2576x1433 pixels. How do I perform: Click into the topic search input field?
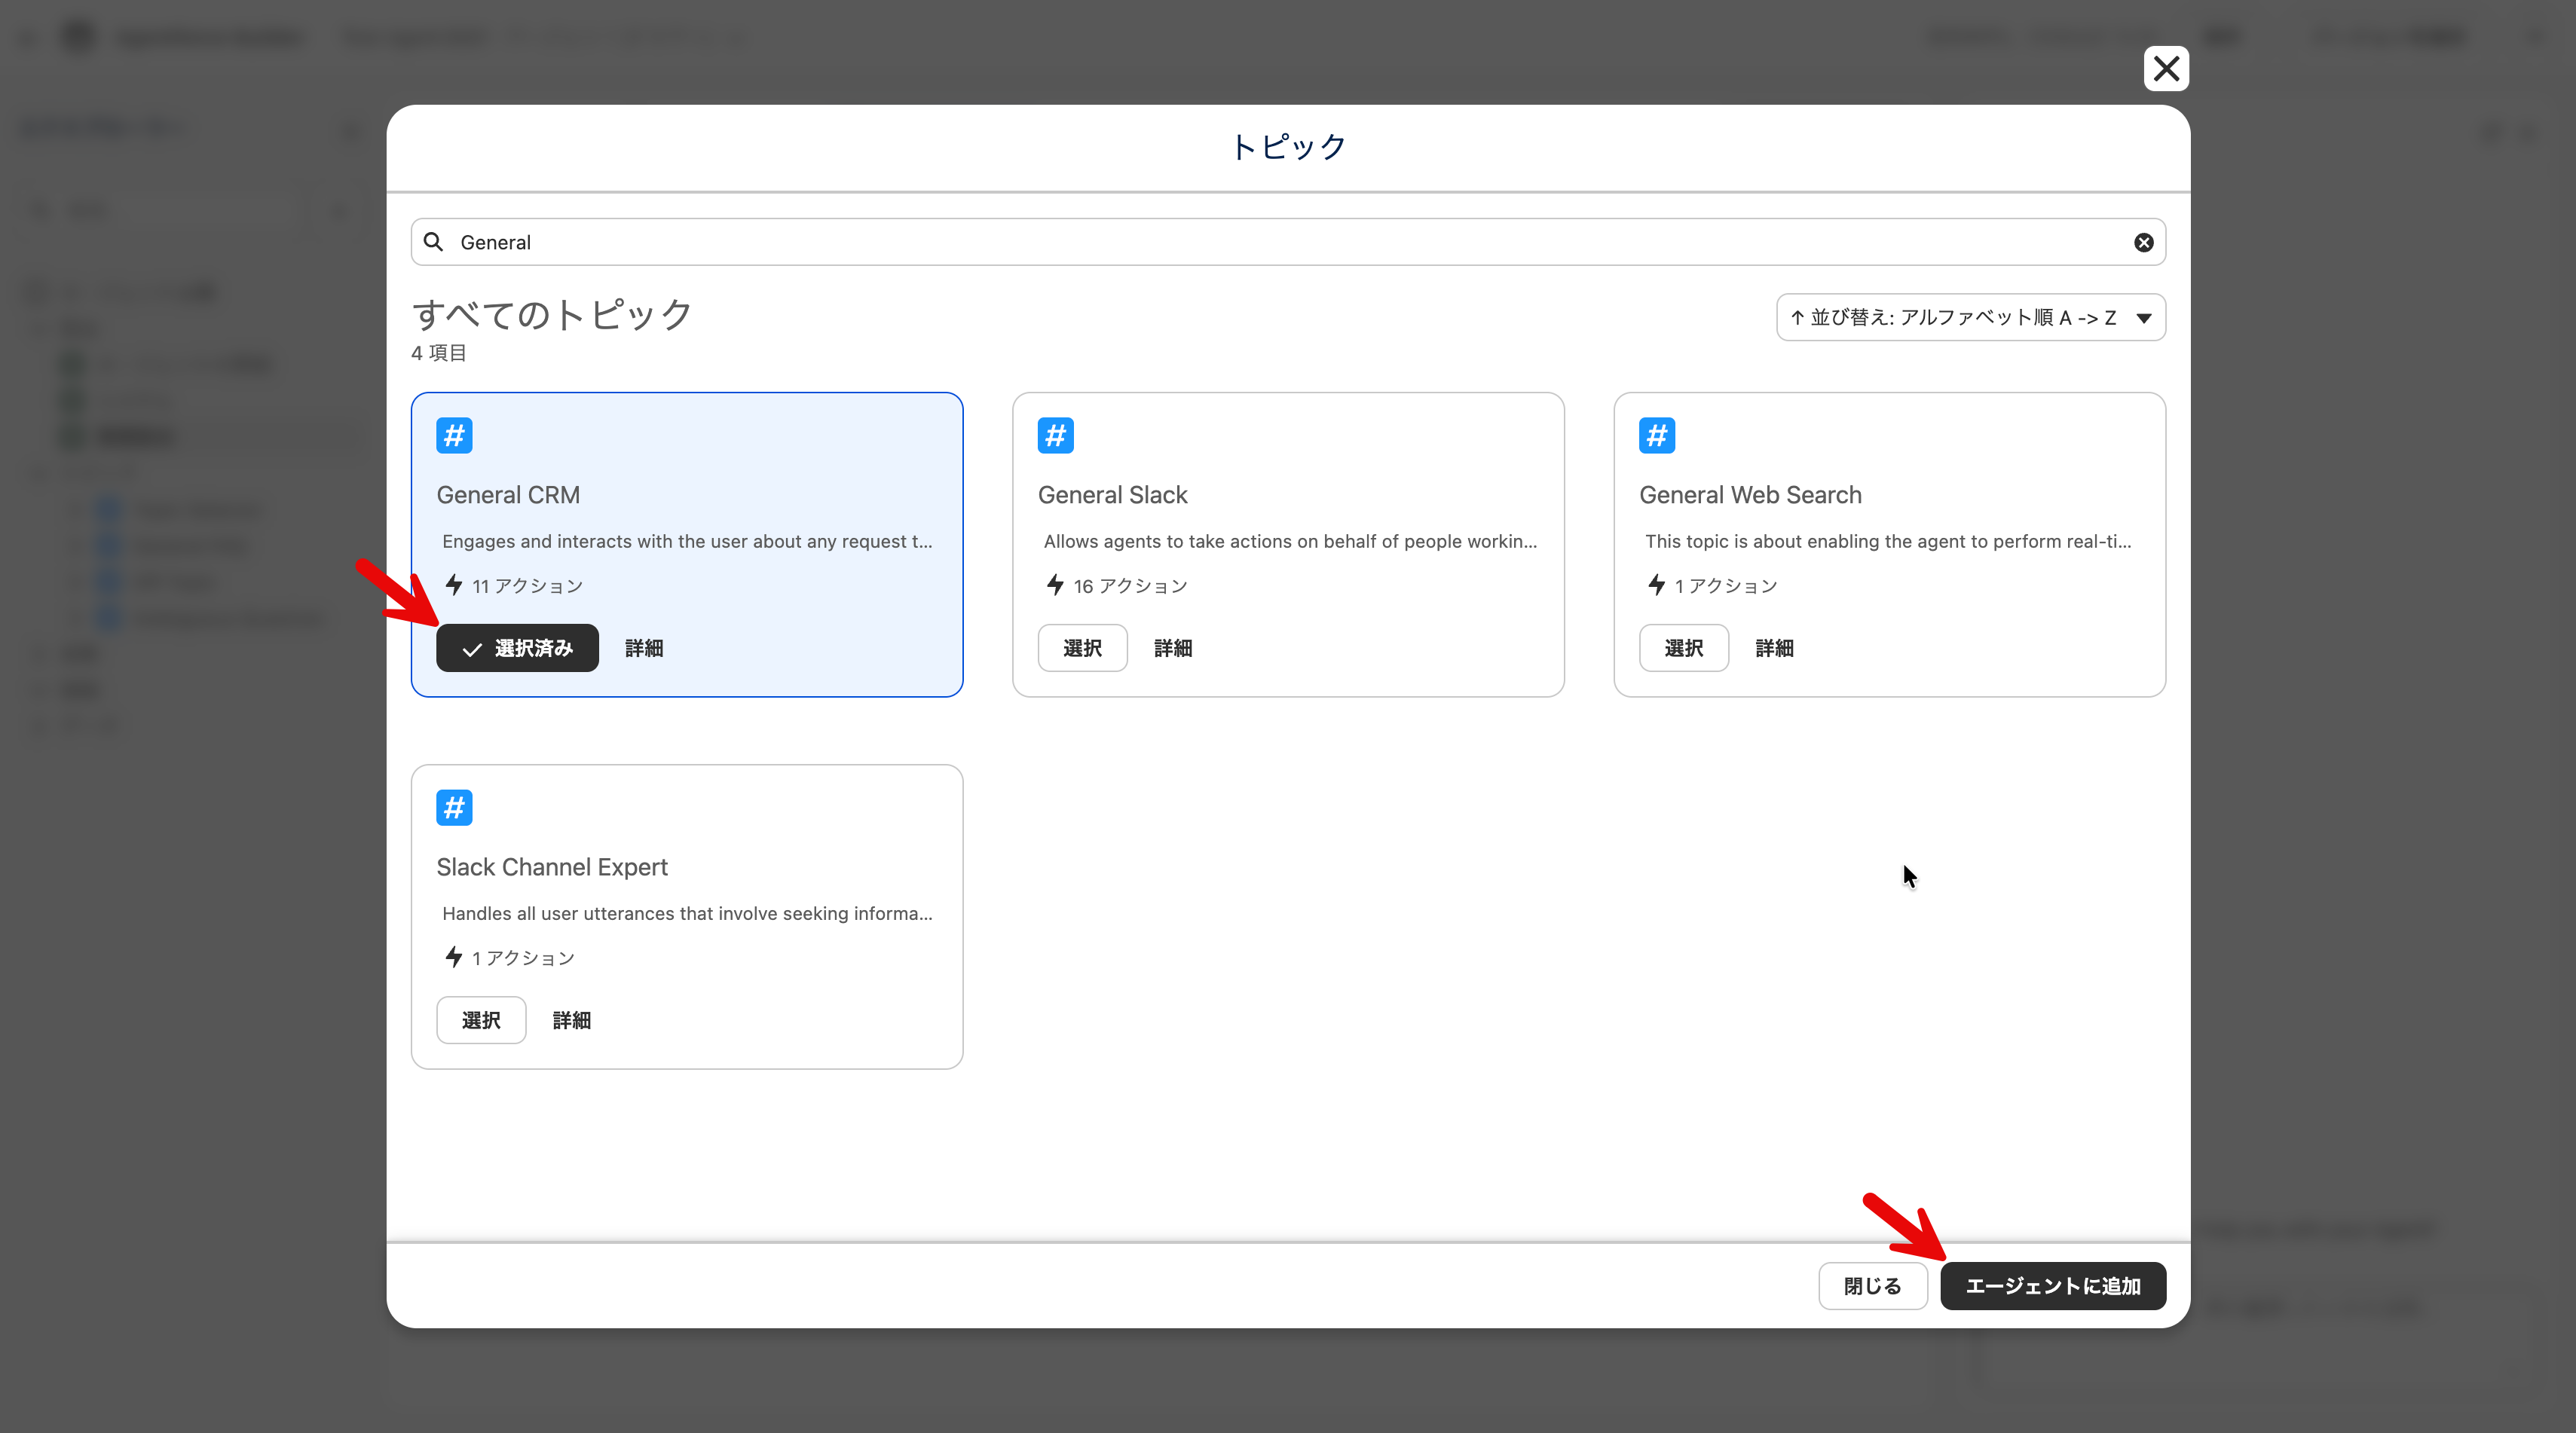coord(1280,243)
